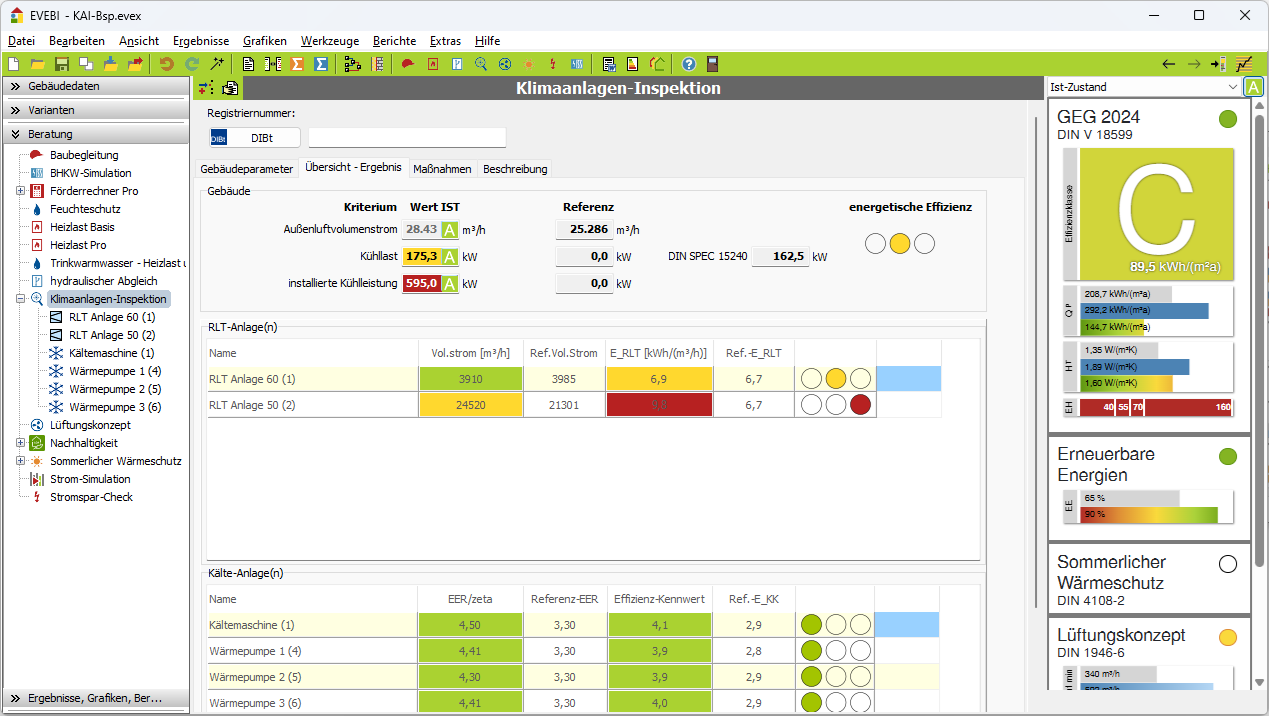
Task: Click the red efficiency circle for RLT Anlage 50
Action: [860, 405]
